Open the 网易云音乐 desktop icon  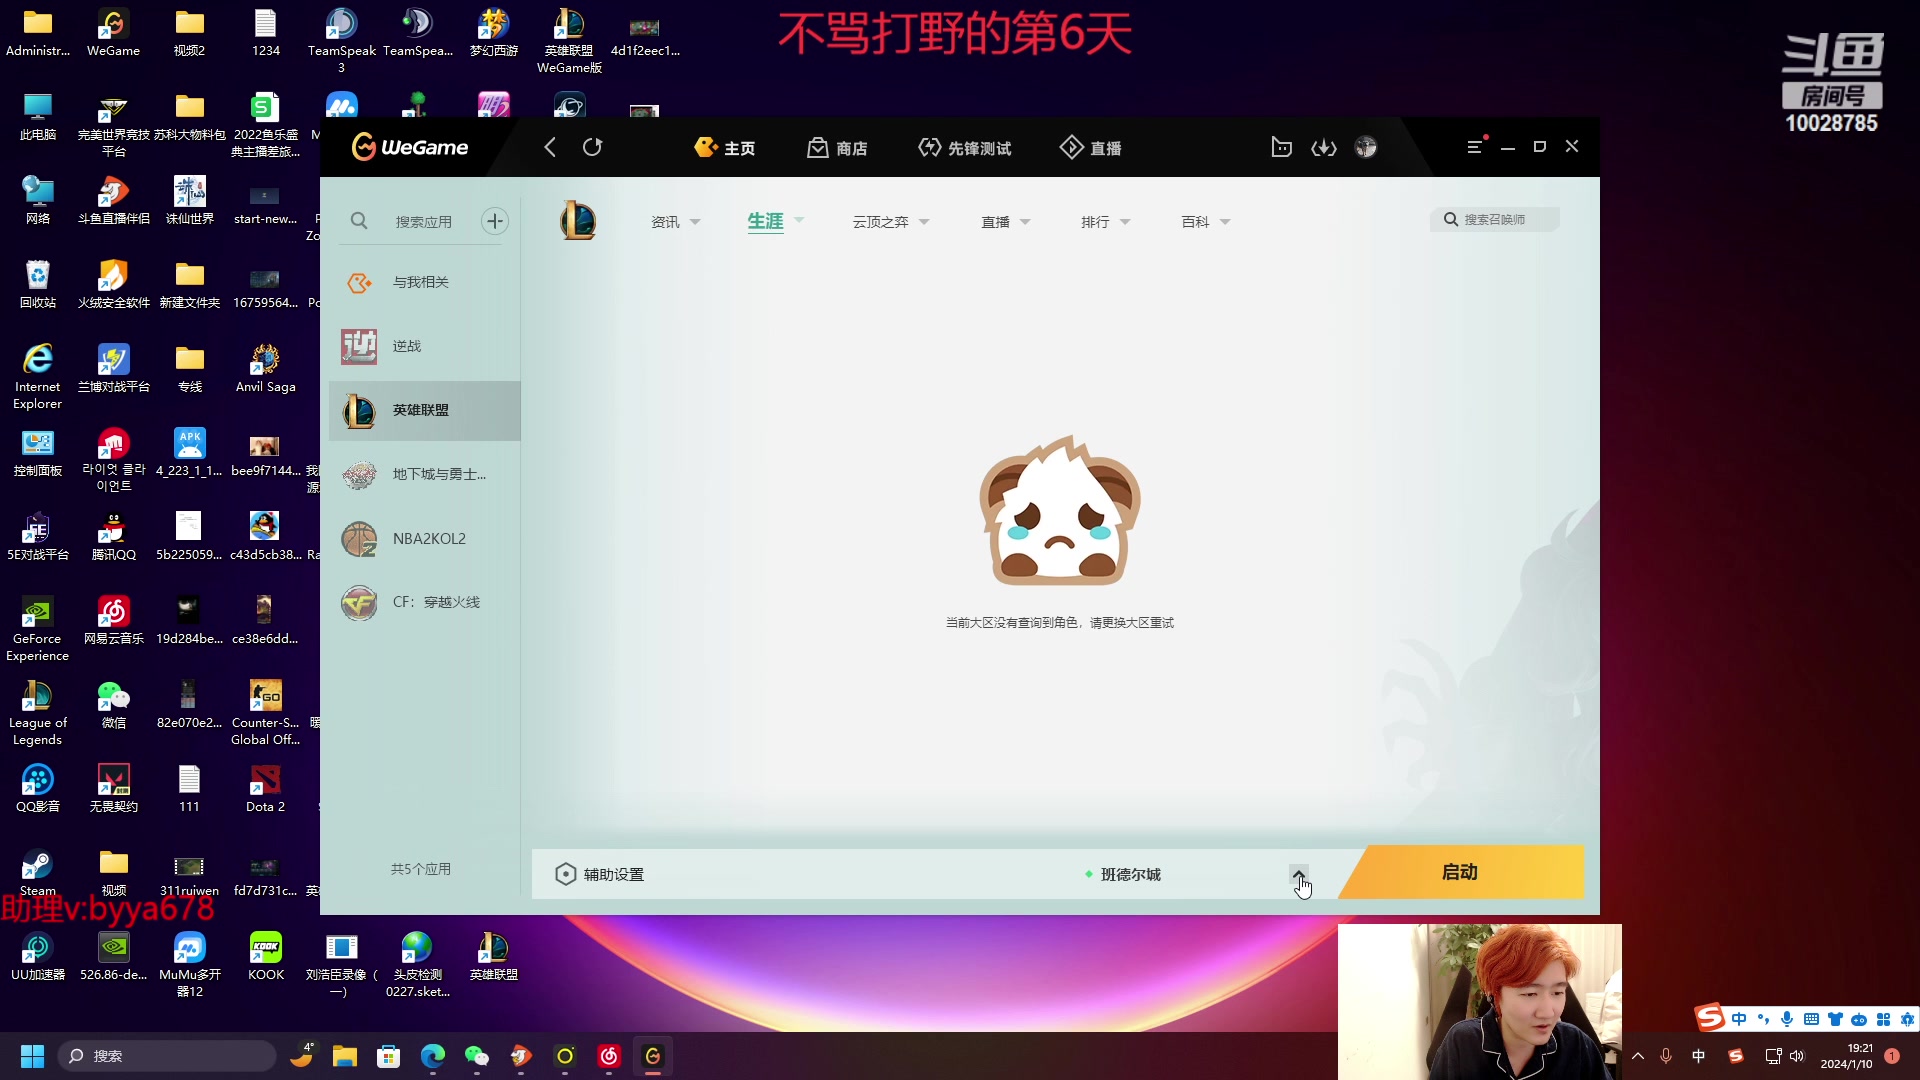click(114, 621)
